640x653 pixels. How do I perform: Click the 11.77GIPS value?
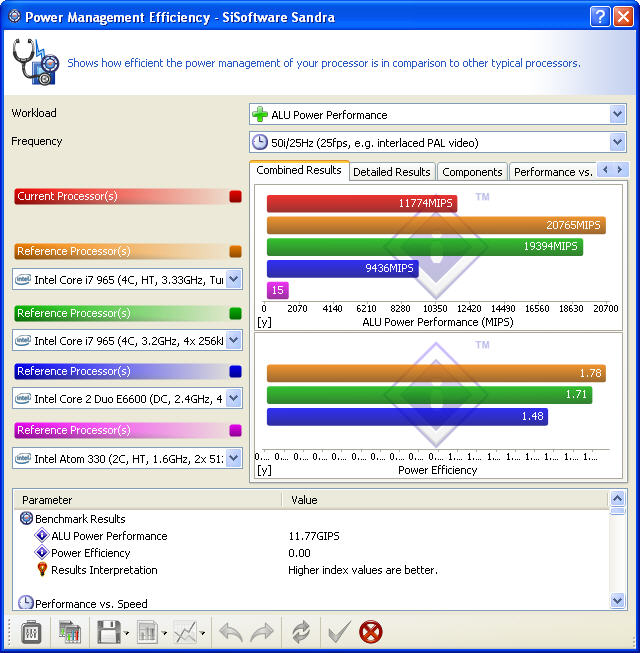tap(314, 536)
